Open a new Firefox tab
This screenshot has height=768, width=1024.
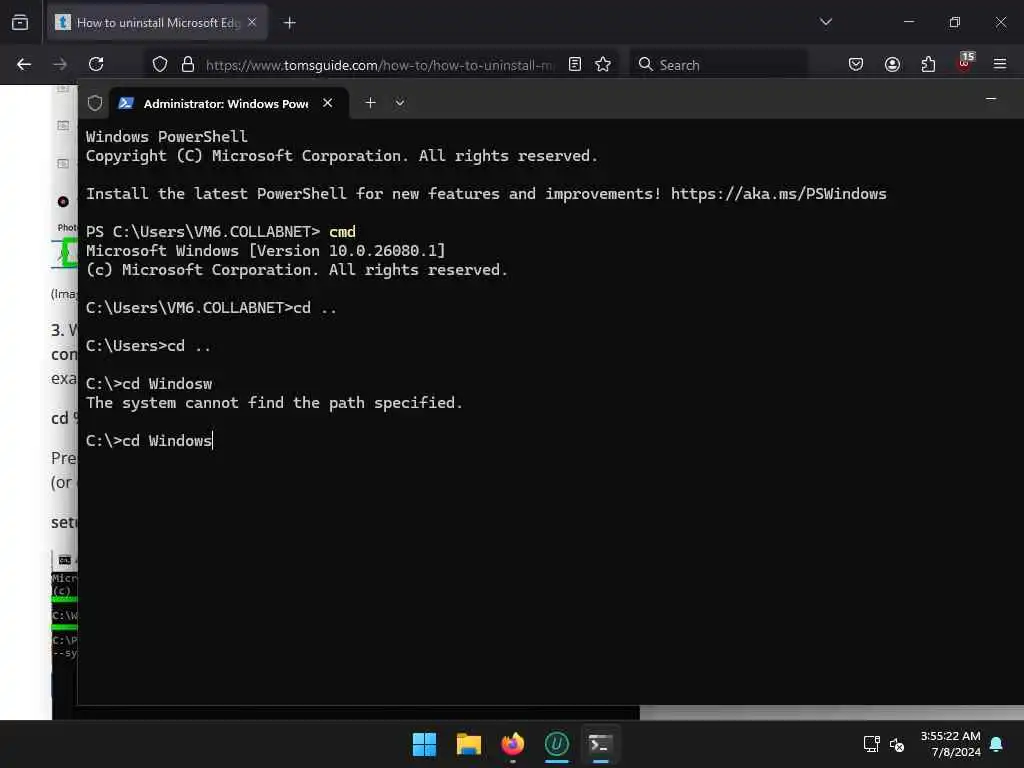[290, 23]
